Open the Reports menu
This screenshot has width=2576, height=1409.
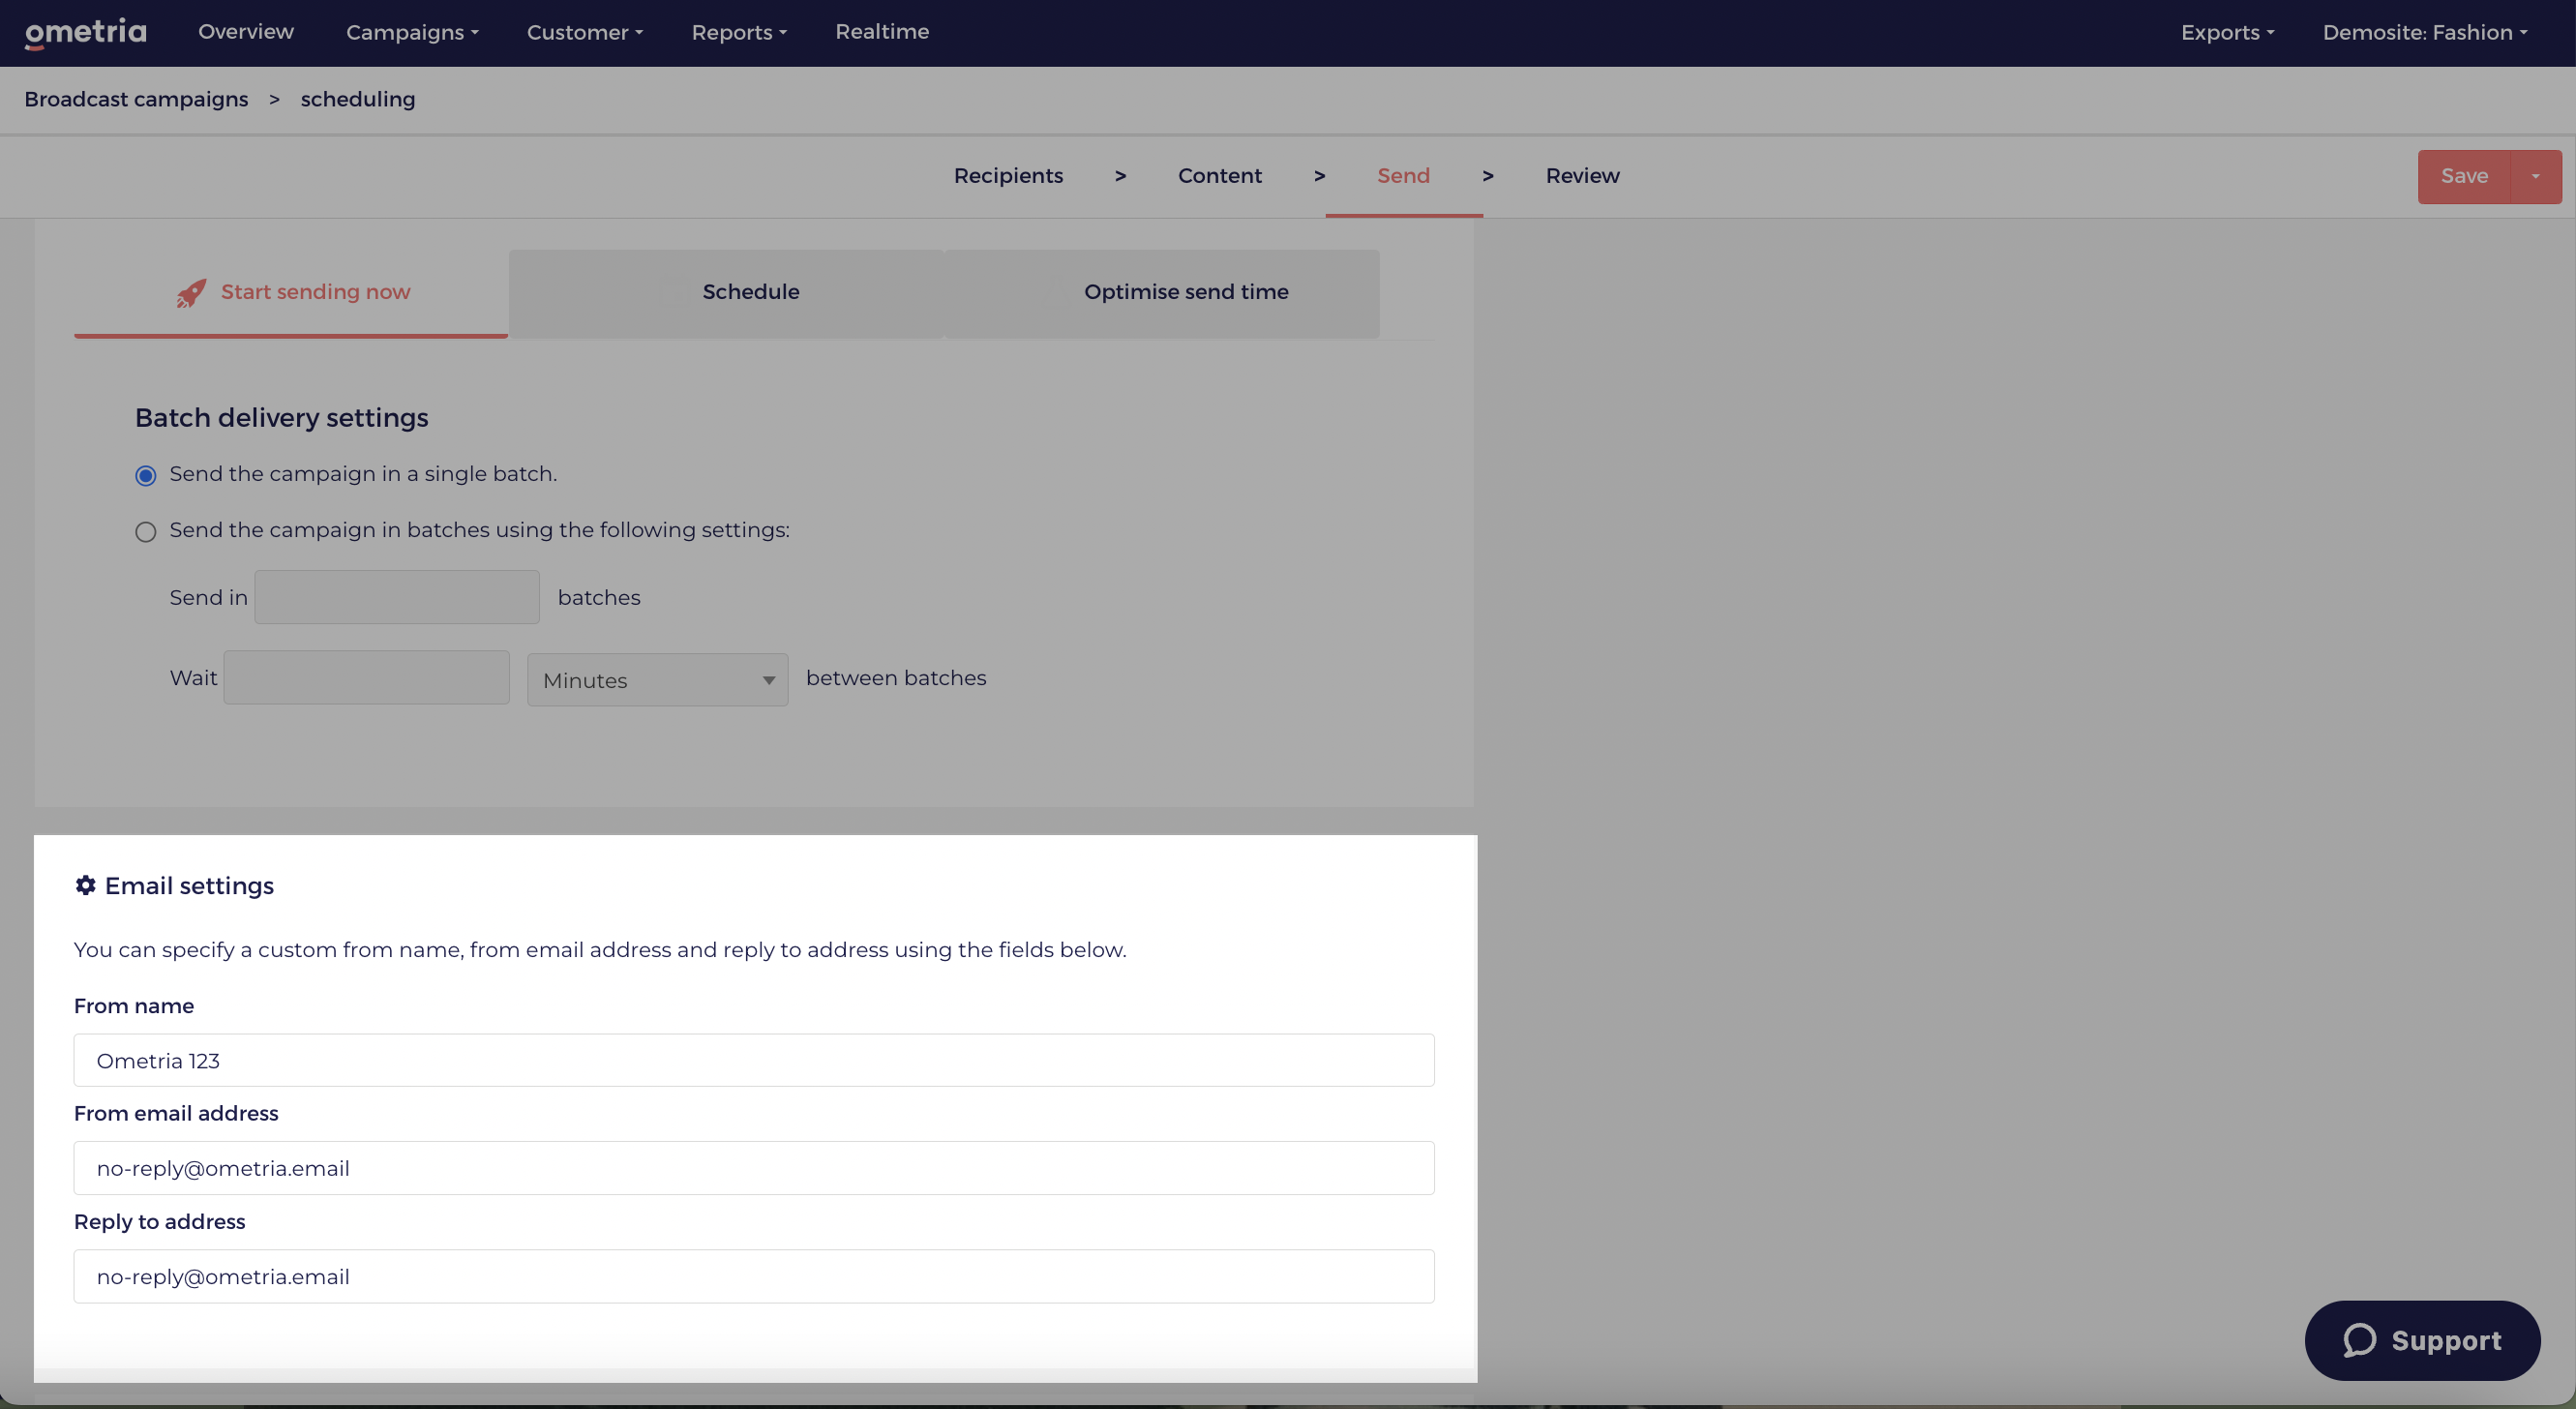(x=738, y=32)
